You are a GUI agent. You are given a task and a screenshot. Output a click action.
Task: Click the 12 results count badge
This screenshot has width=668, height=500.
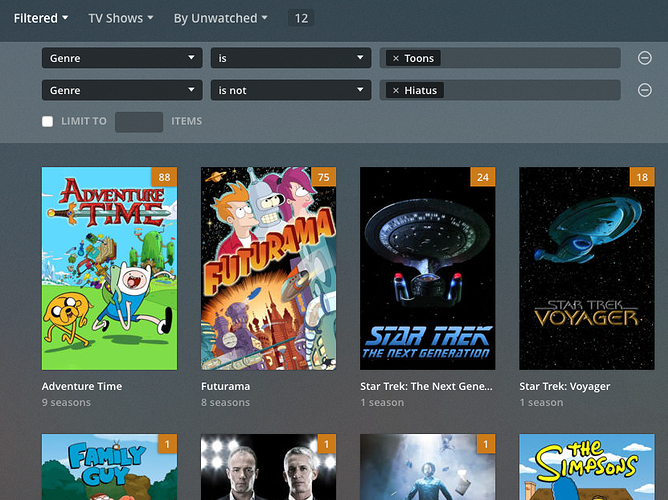(x=301, y=18)
